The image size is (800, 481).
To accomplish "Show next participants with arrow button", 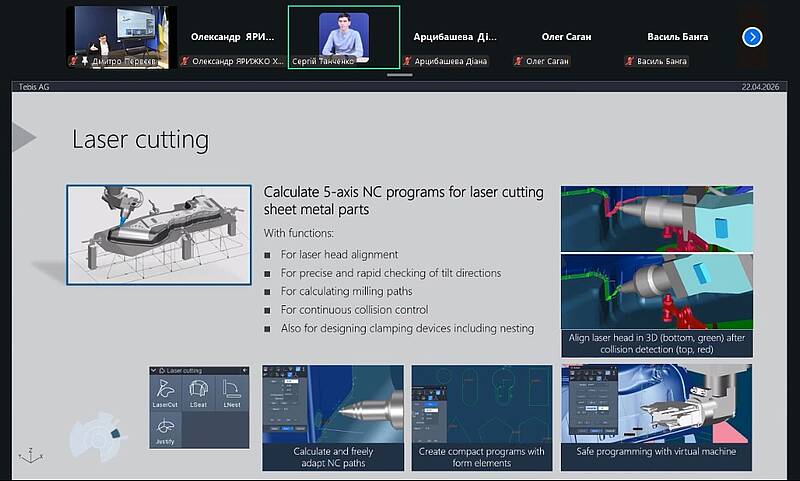I will (x=753, y=37).
